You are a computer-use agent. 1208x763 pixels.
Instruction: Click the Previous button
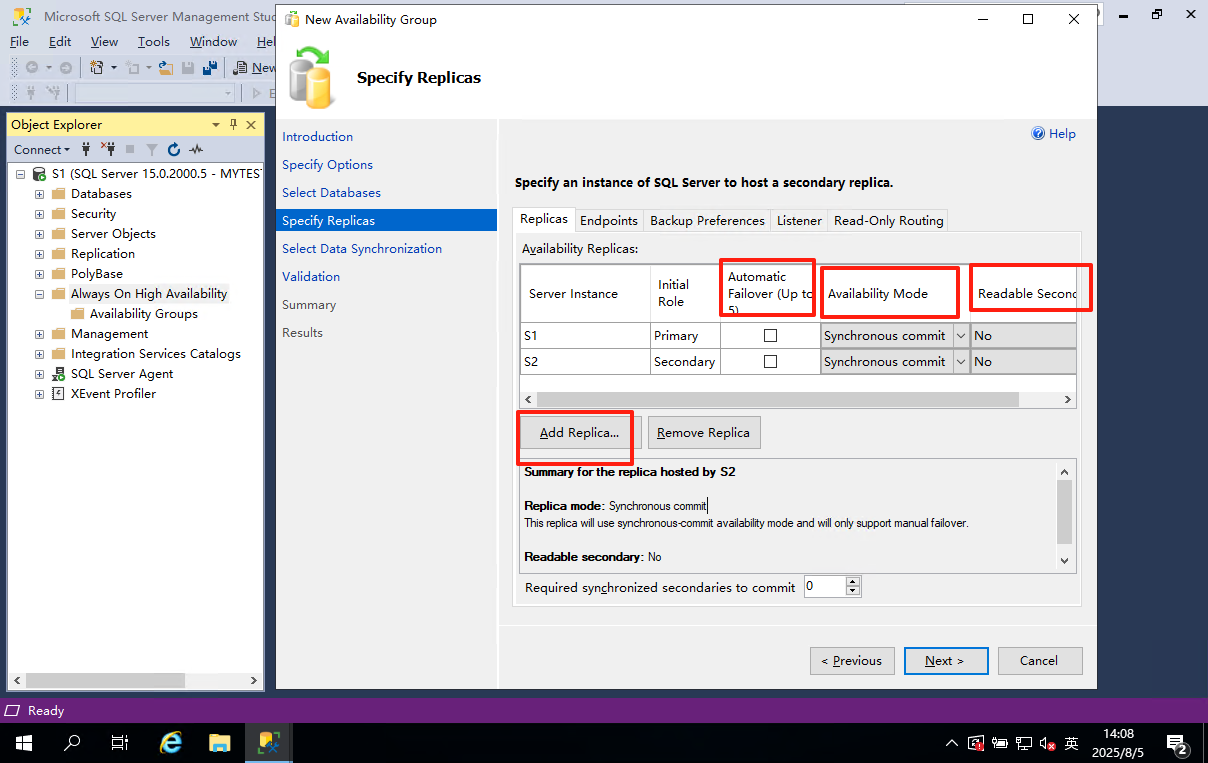click(x=852, y=660)
